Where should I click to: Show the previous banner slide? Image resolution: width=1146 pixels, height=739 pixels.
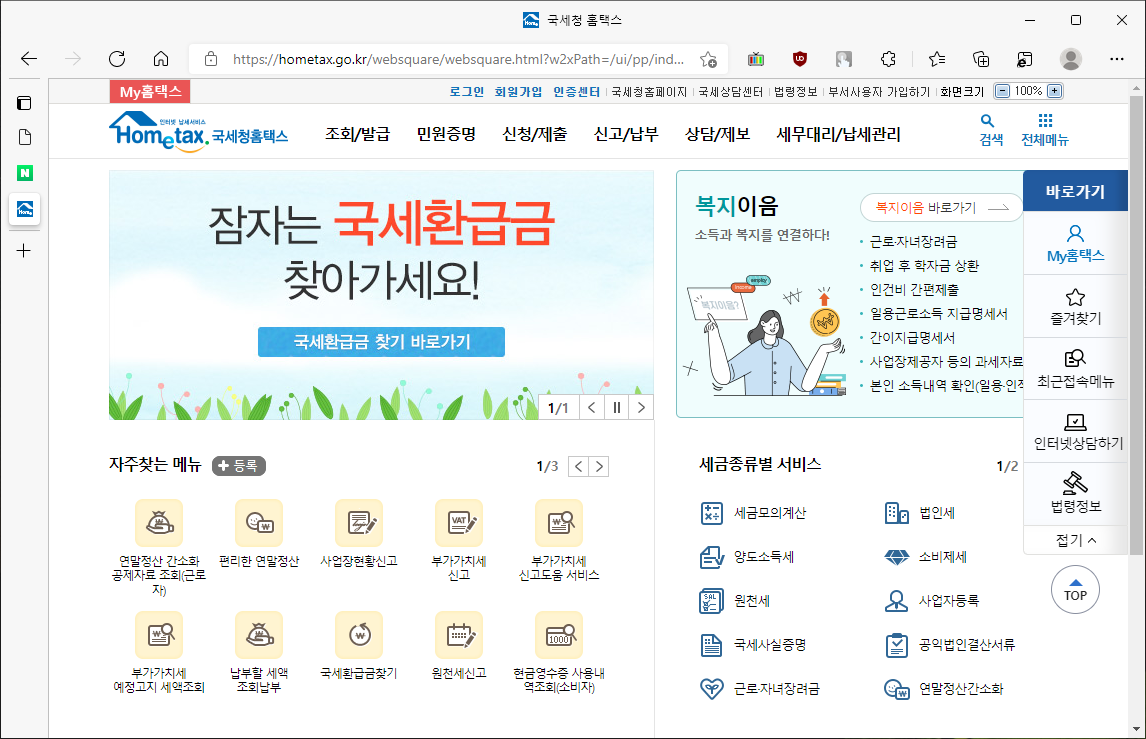click(591, 407)
